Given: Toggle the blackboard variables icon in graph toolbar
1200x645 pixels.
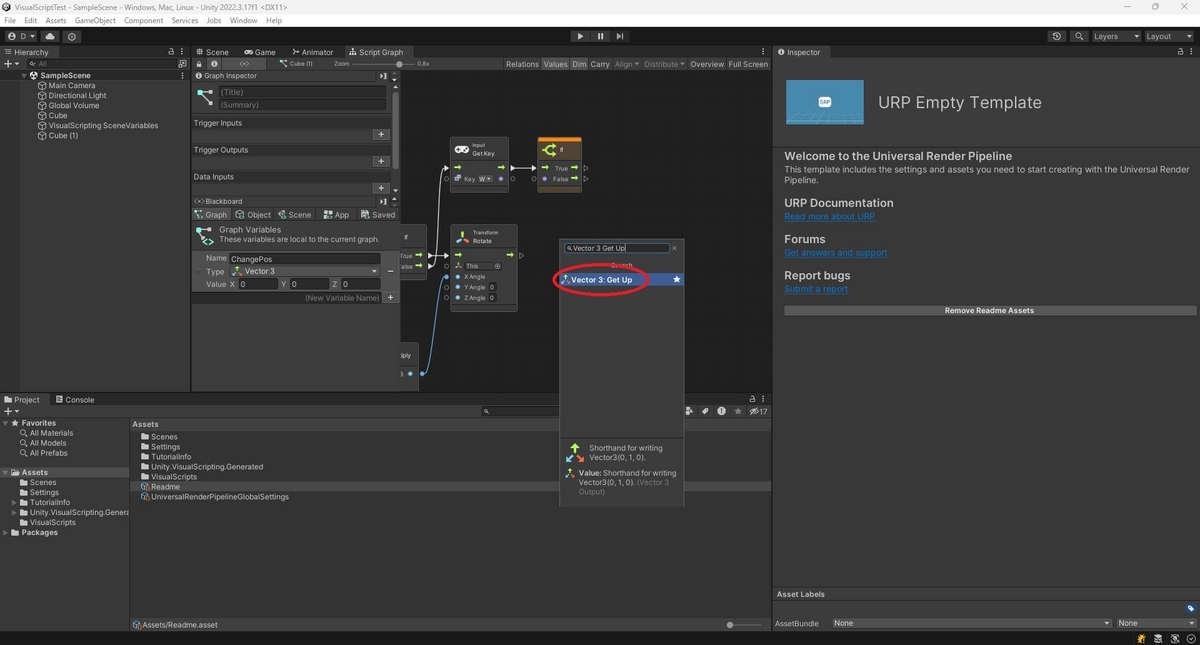Looking at the screenshot, I should [242, 64].
